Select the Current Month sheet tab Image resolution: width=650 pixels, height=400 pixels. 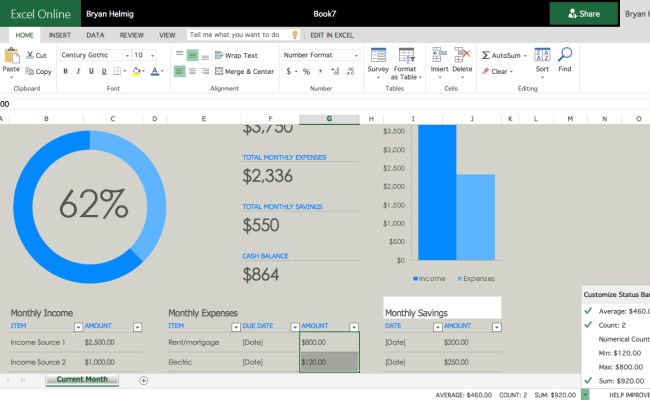[x=82, y=379]
